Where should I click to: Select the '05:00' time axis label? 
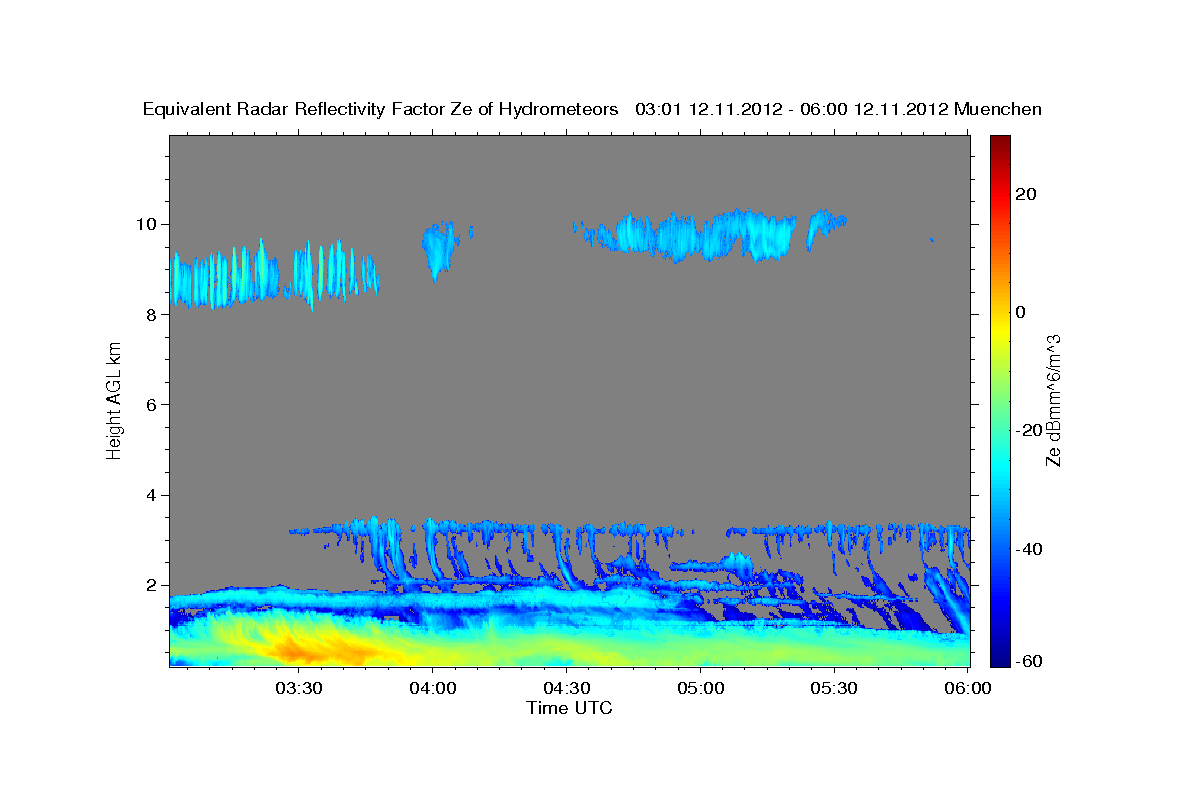pos(700,688)
